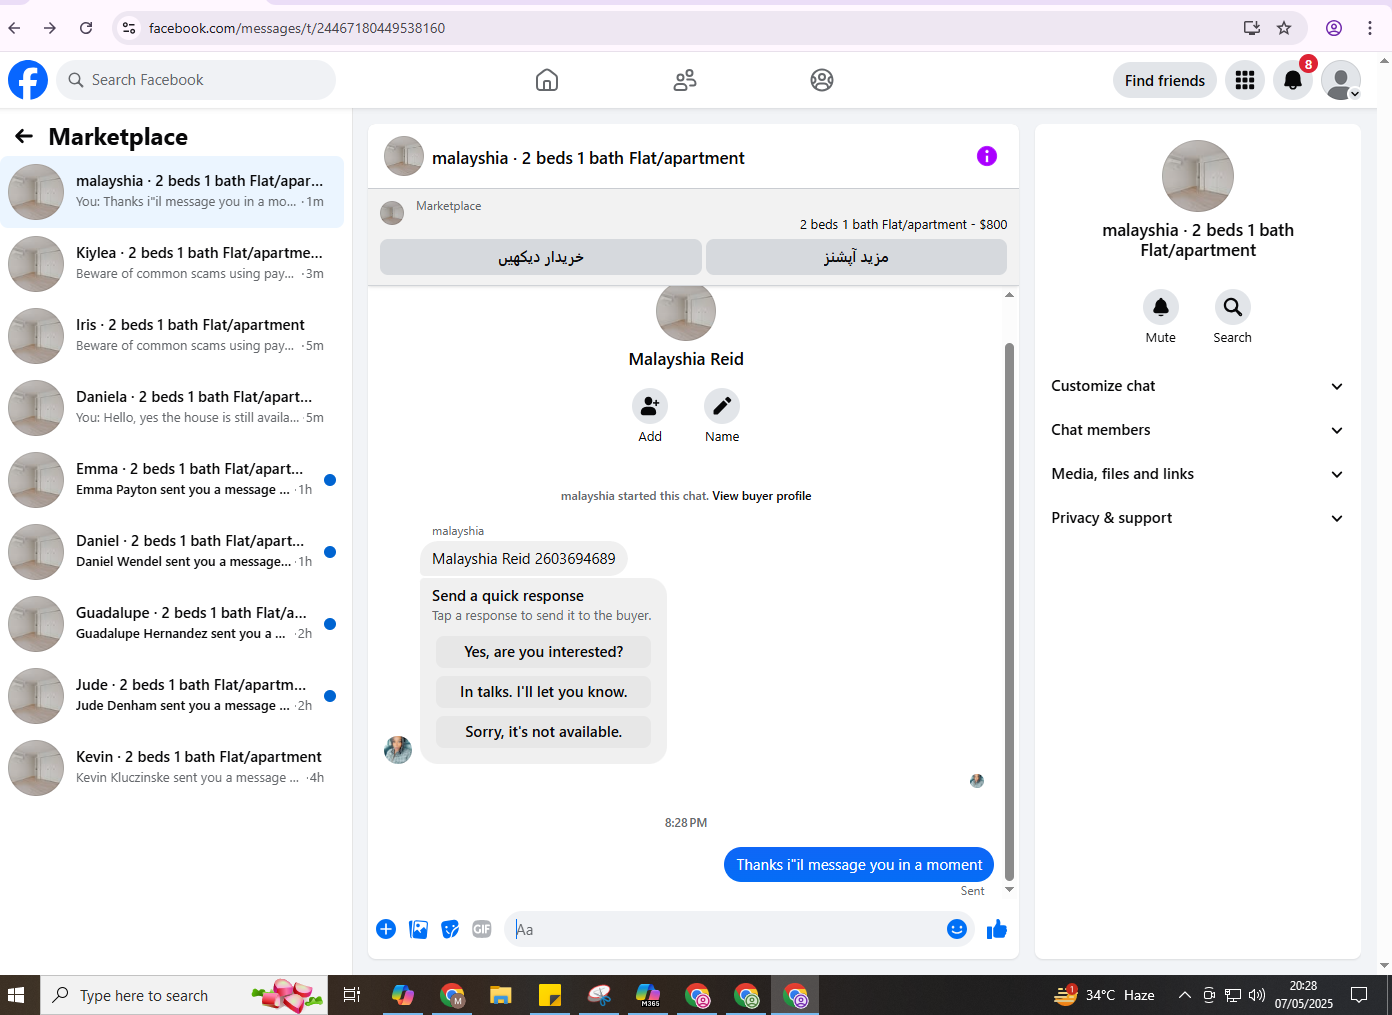The image size is (1392, 1015).
Task: Open Daniela 2 beds conversation
Action: click(172, 407)
